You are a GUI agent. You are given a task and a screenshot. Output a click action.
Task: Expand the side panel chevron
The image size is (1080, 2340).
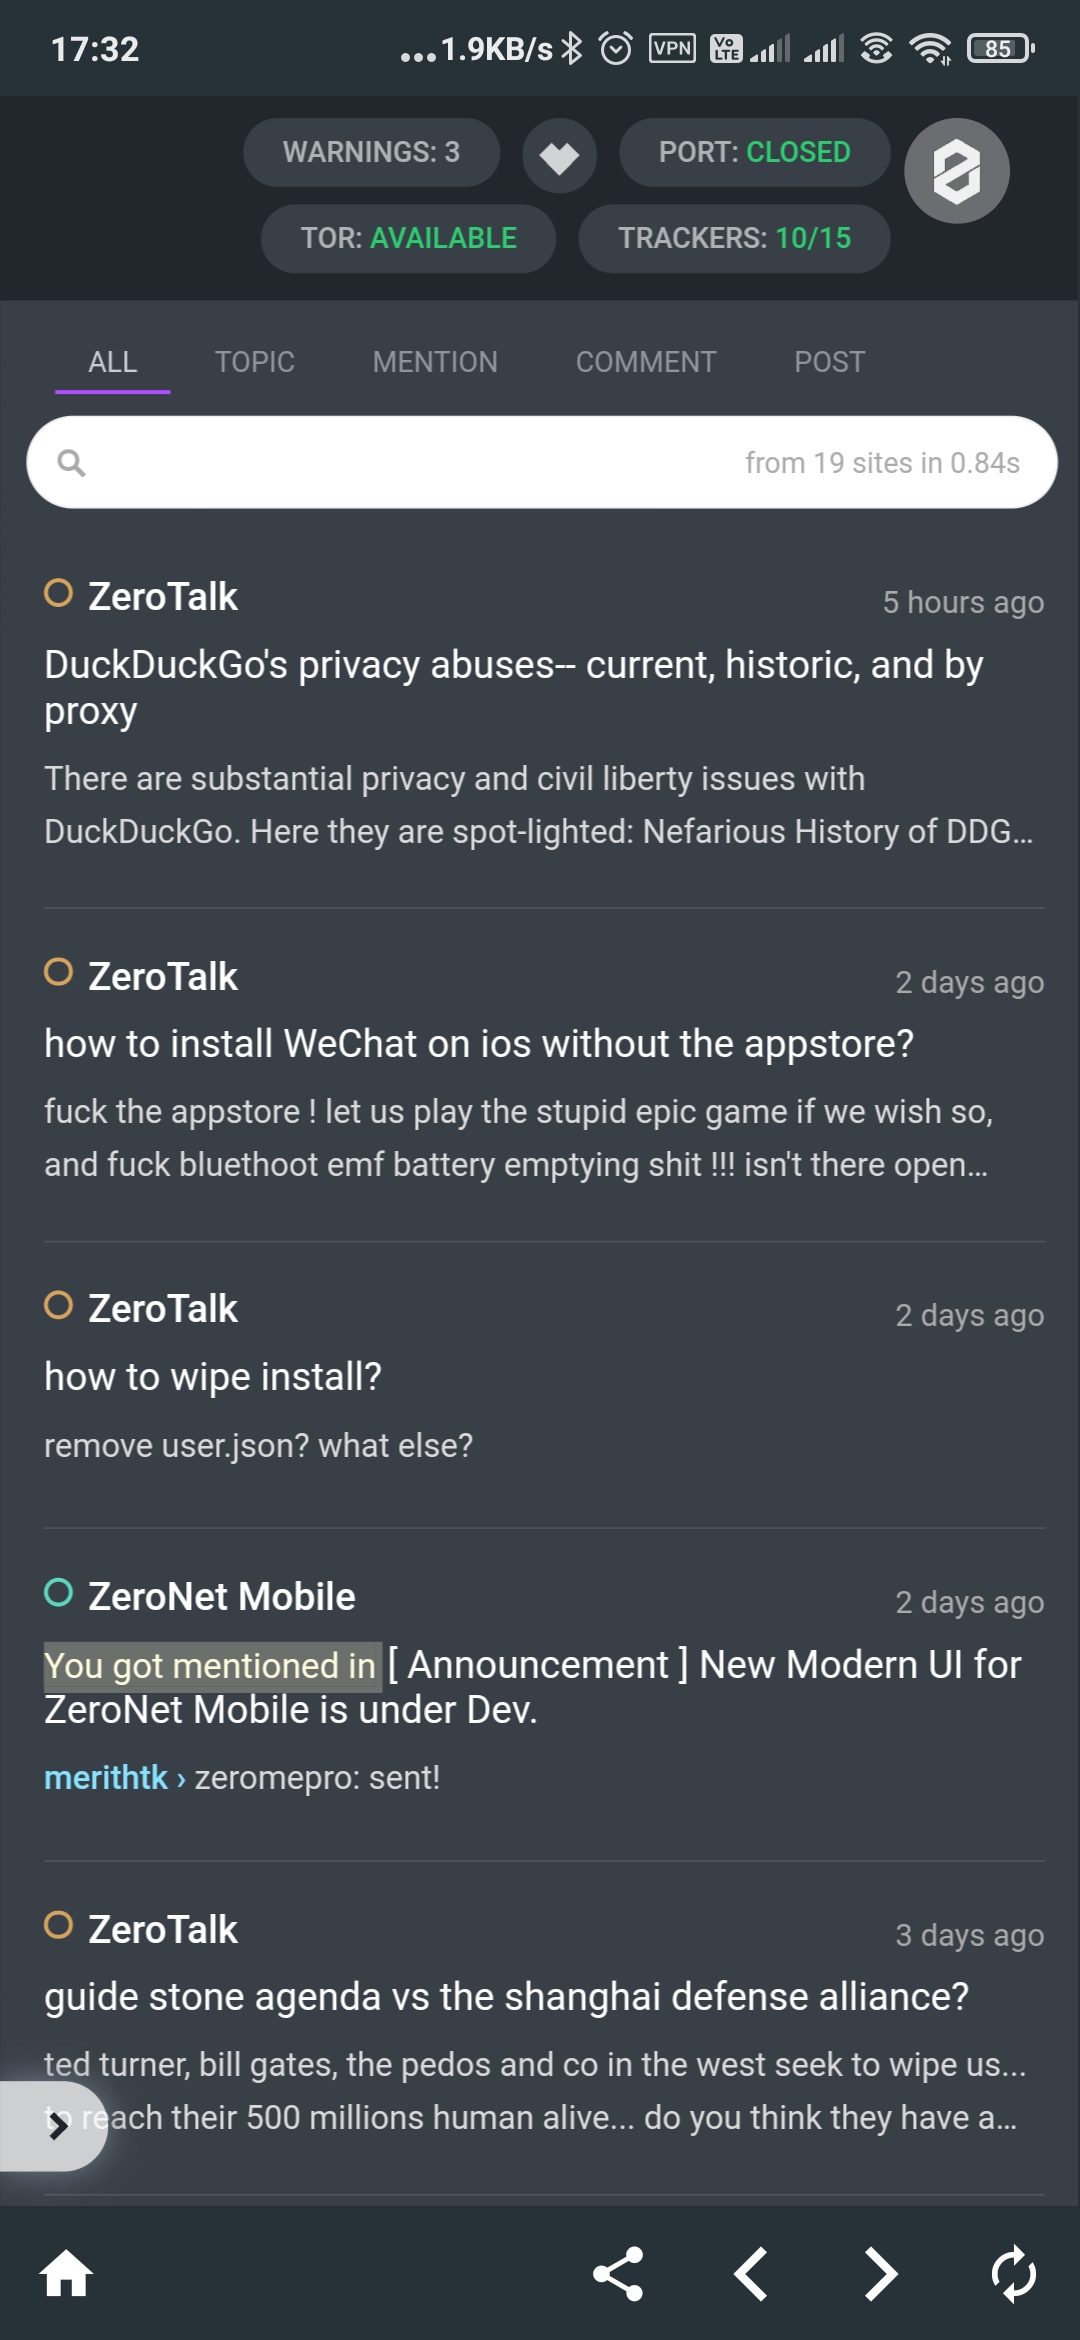click(x=57, y=2127)
